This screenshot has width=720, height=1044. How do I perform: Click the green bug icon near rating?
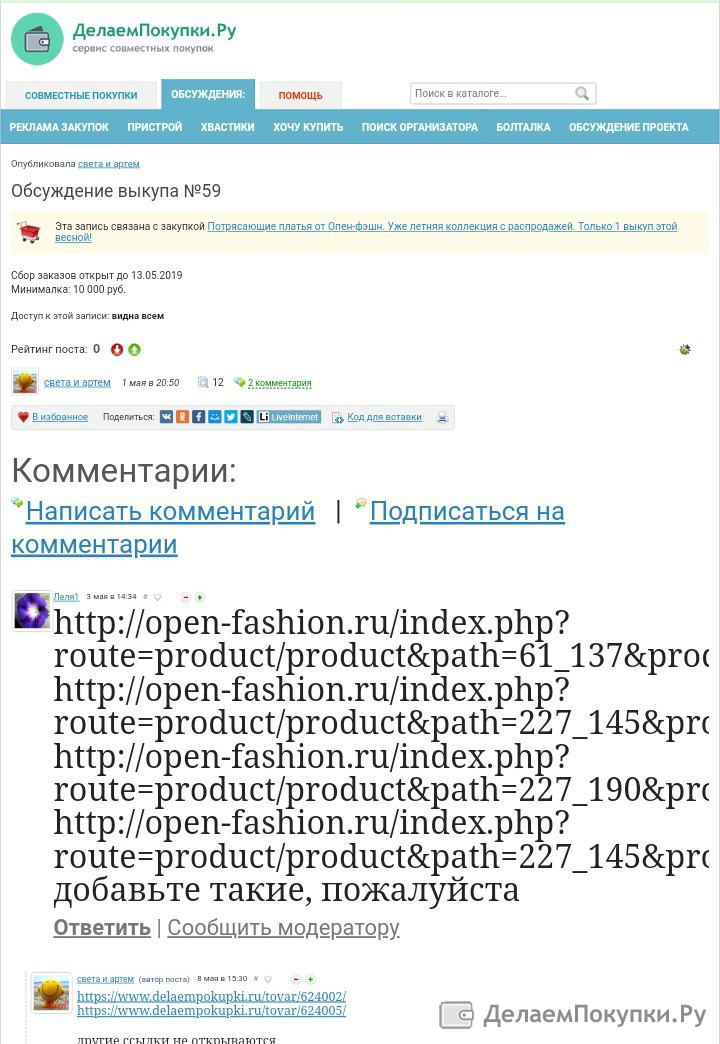(685, 349)
